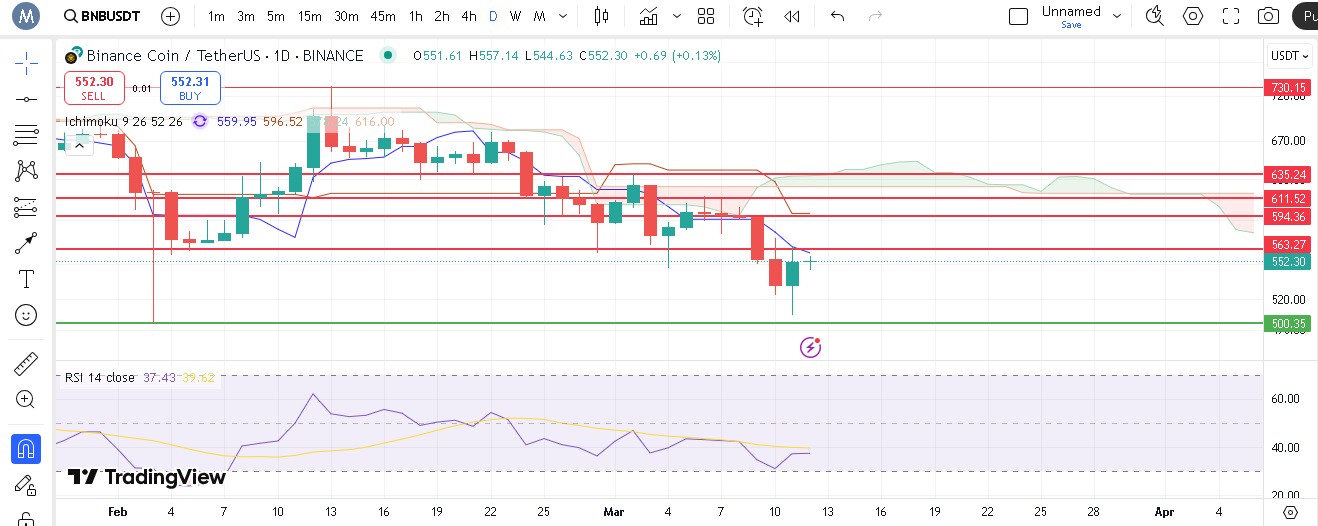Click the 552.30 SELL button

click(94, 88)
